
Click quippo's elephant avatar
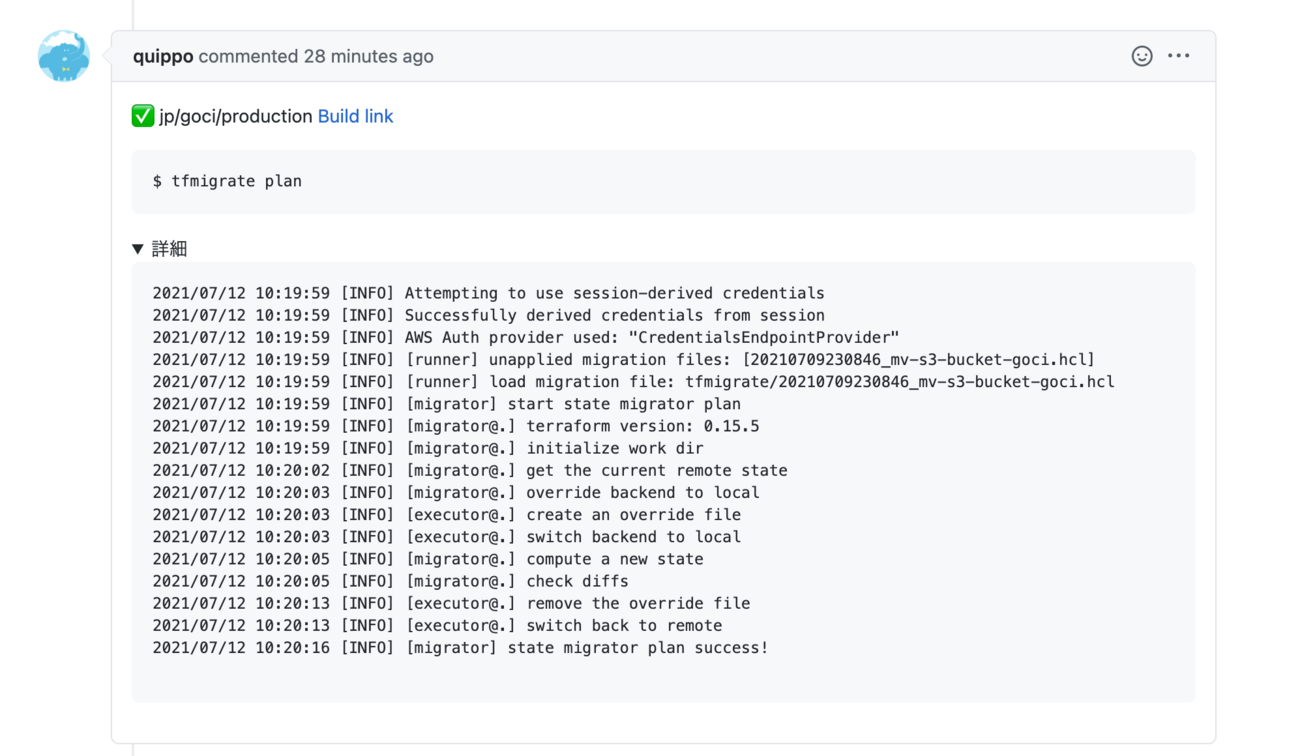pyautogui.click(x=64, y=56)
